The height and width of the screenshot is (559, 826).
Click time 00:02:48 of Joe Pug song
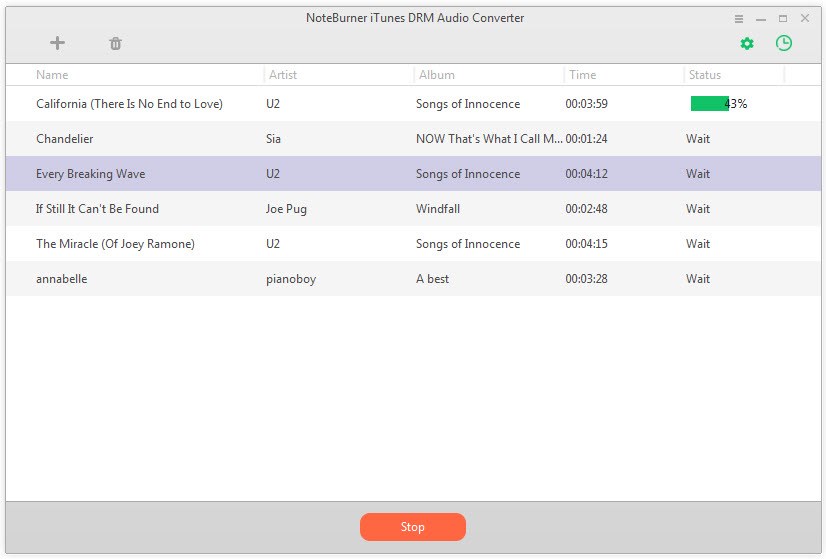point(586,209)
